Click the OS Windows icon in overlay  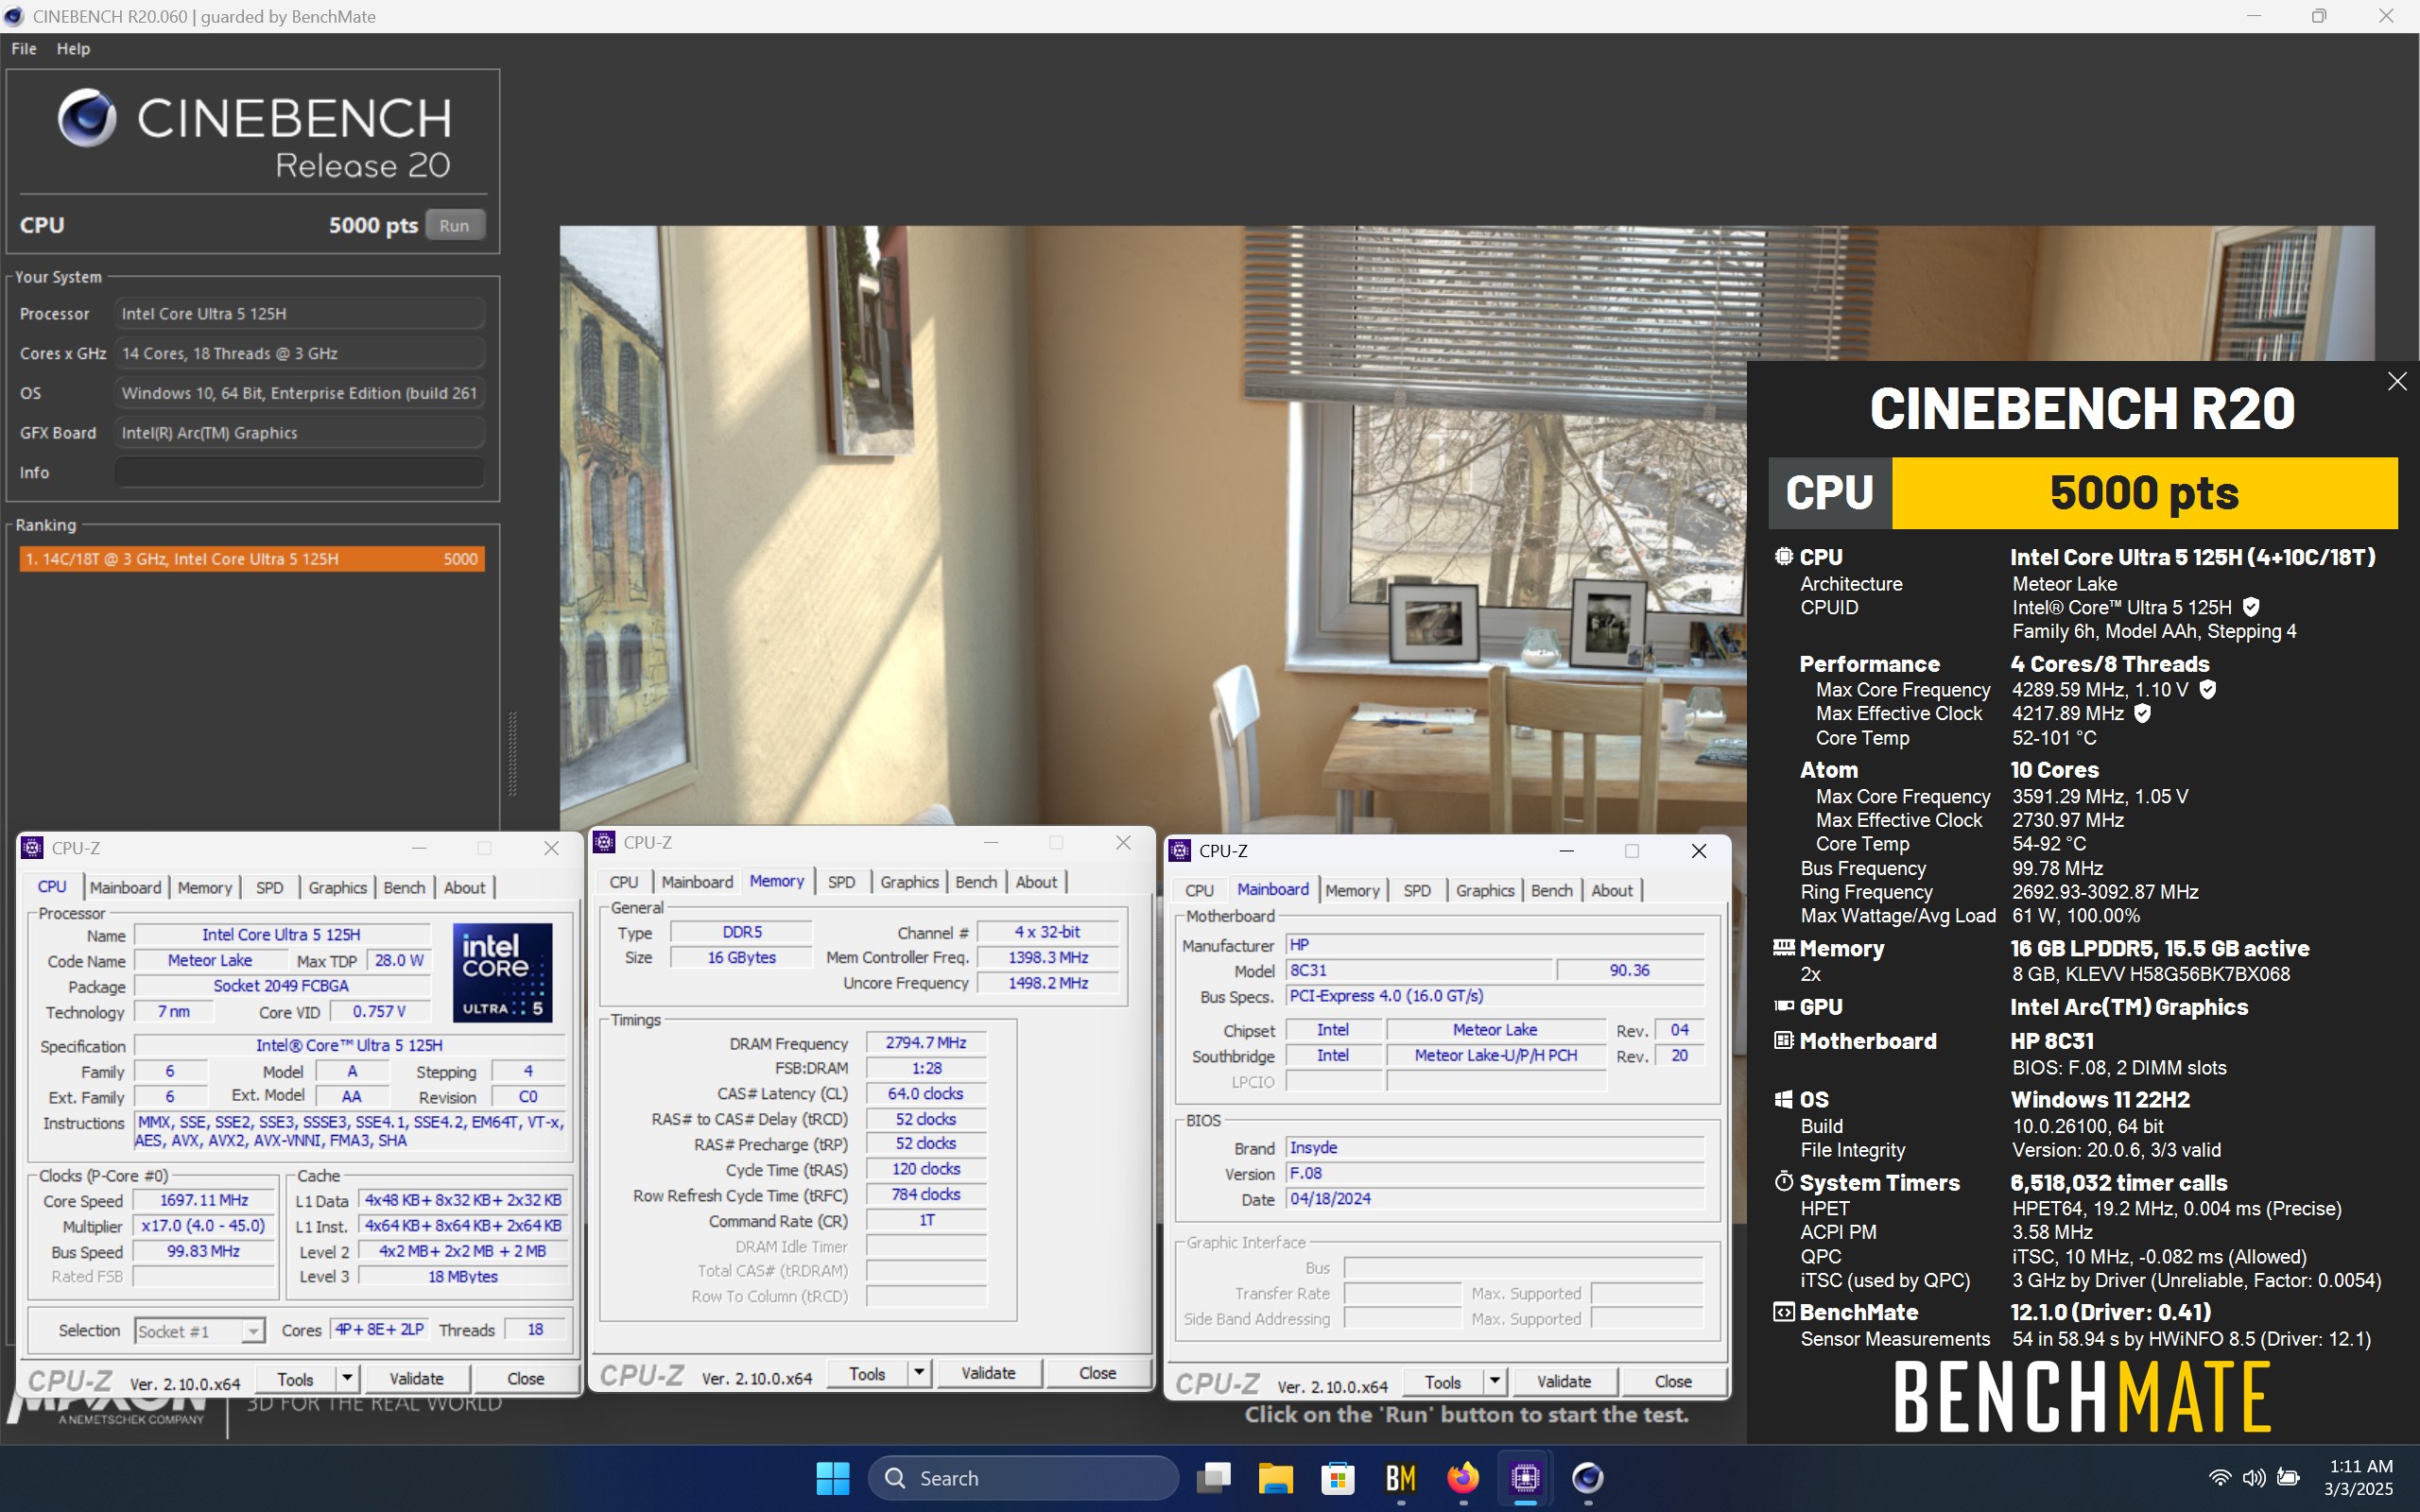pyautogui.click(x=1783, y=1099)
